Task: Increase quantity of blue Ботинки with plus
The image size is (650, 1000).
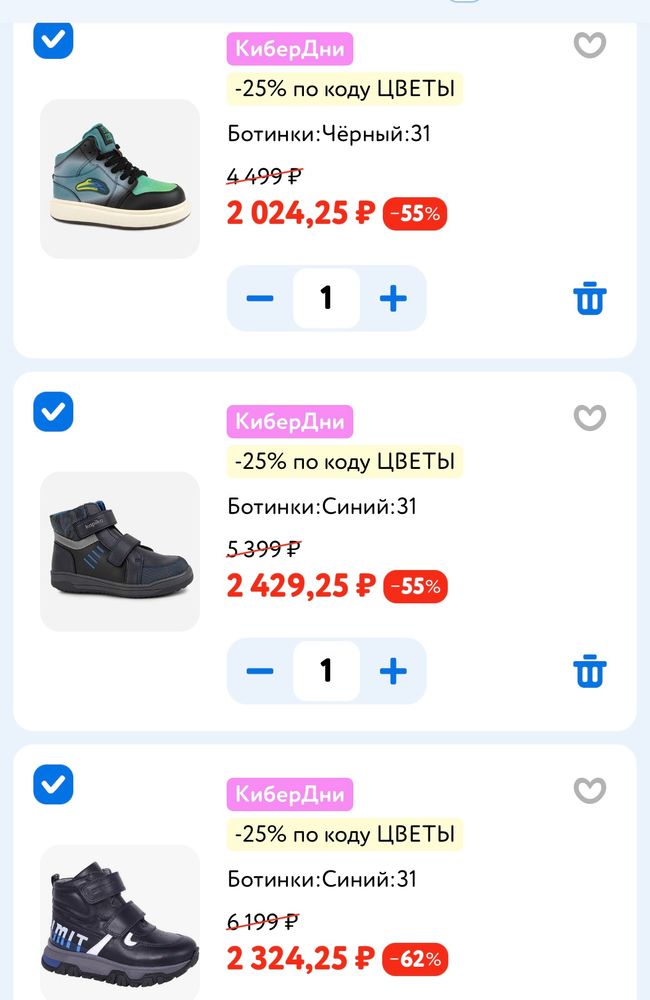Action: tap(394, 671)
